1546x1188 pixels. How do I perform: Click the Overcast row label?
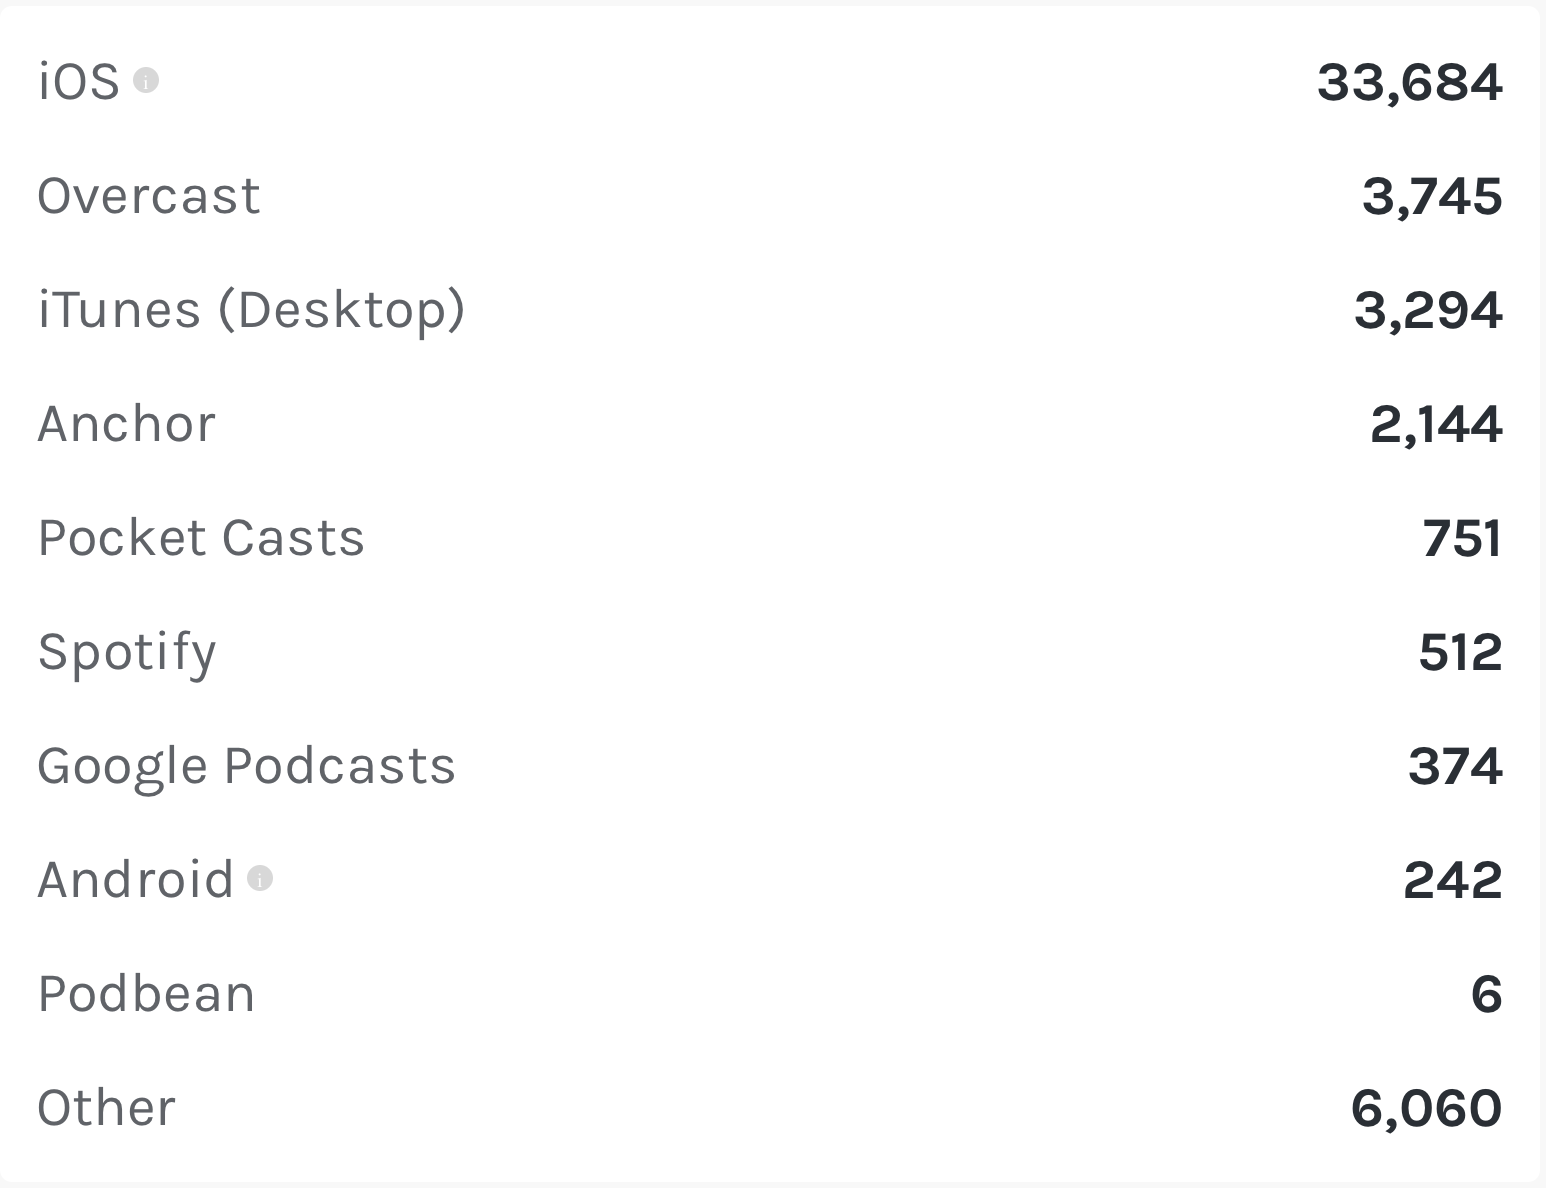tap(149, 196)
